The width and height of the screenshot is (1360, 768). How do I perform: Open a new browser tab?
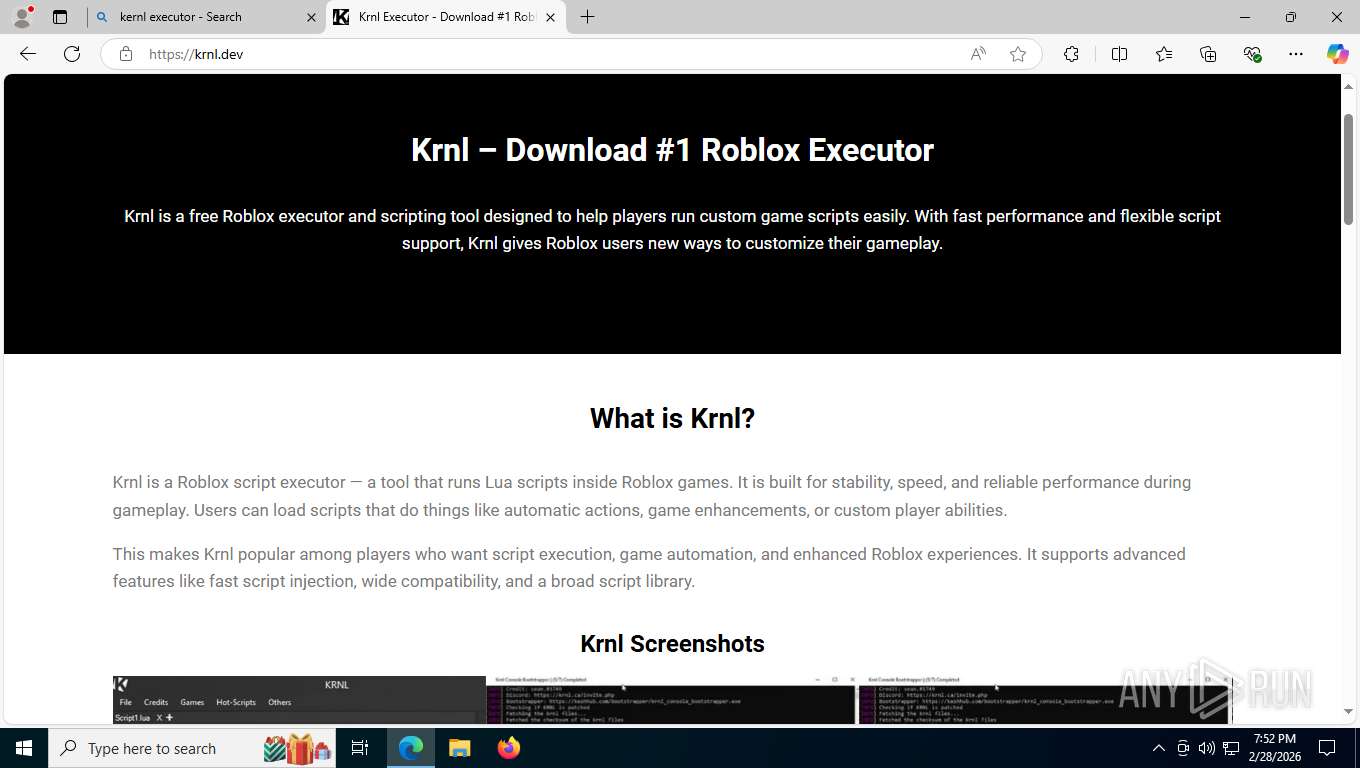point(587,17)
